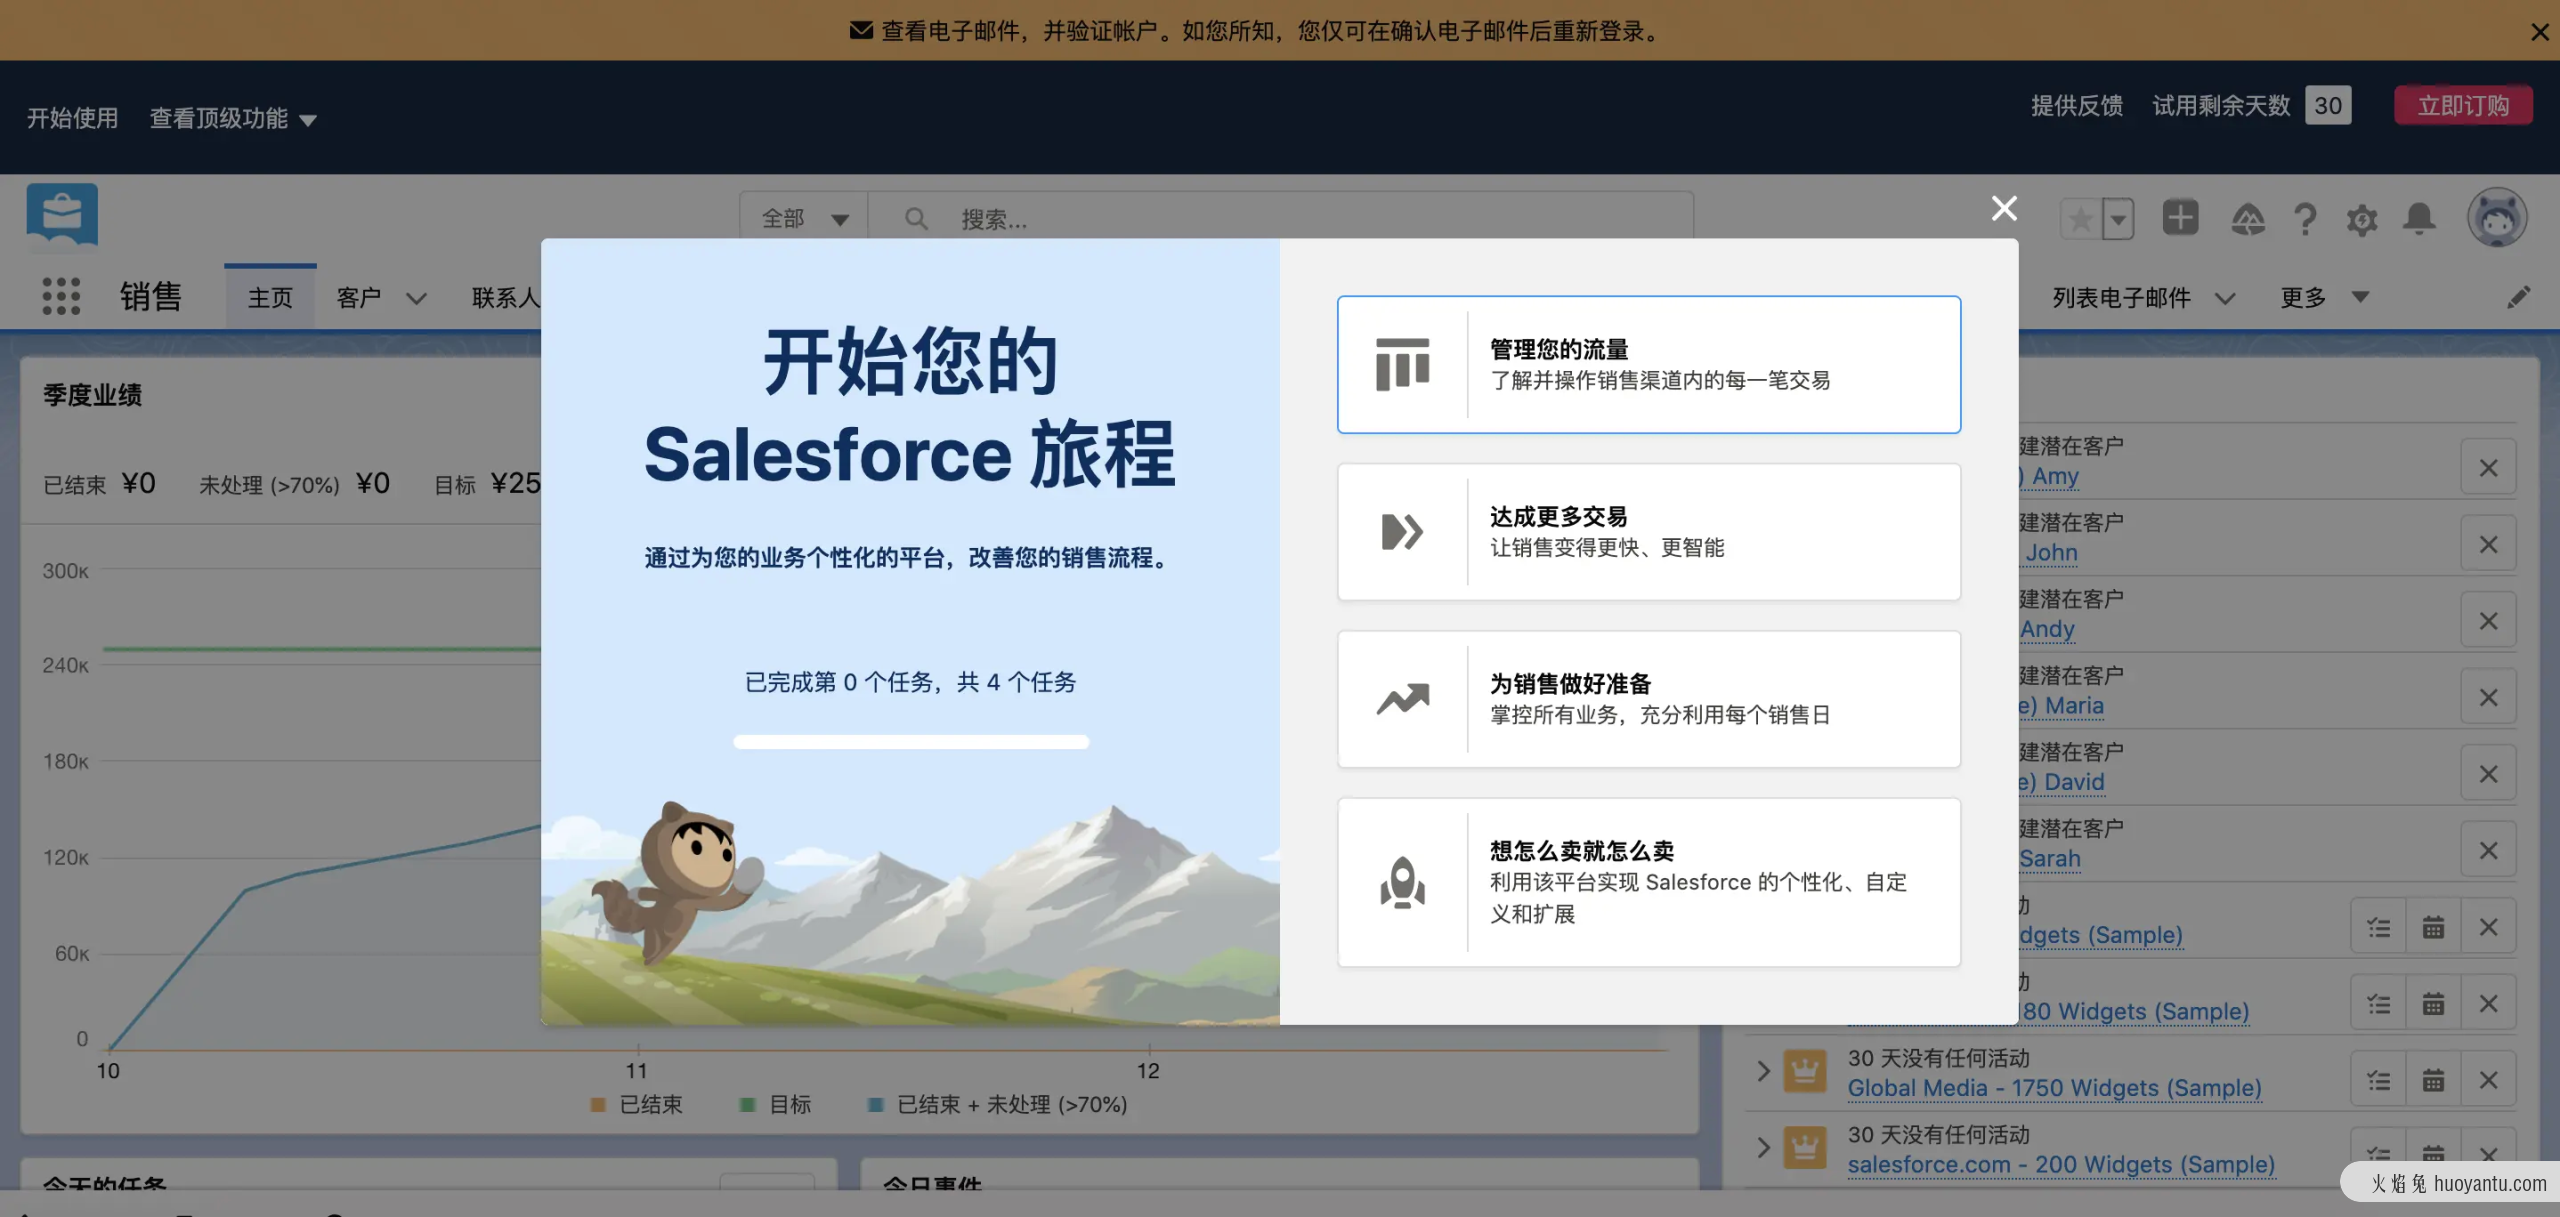This screenshot has height=1217, width=2560.
Task: Create event for Global Media opportunity
Action: pos(2433,1080)
